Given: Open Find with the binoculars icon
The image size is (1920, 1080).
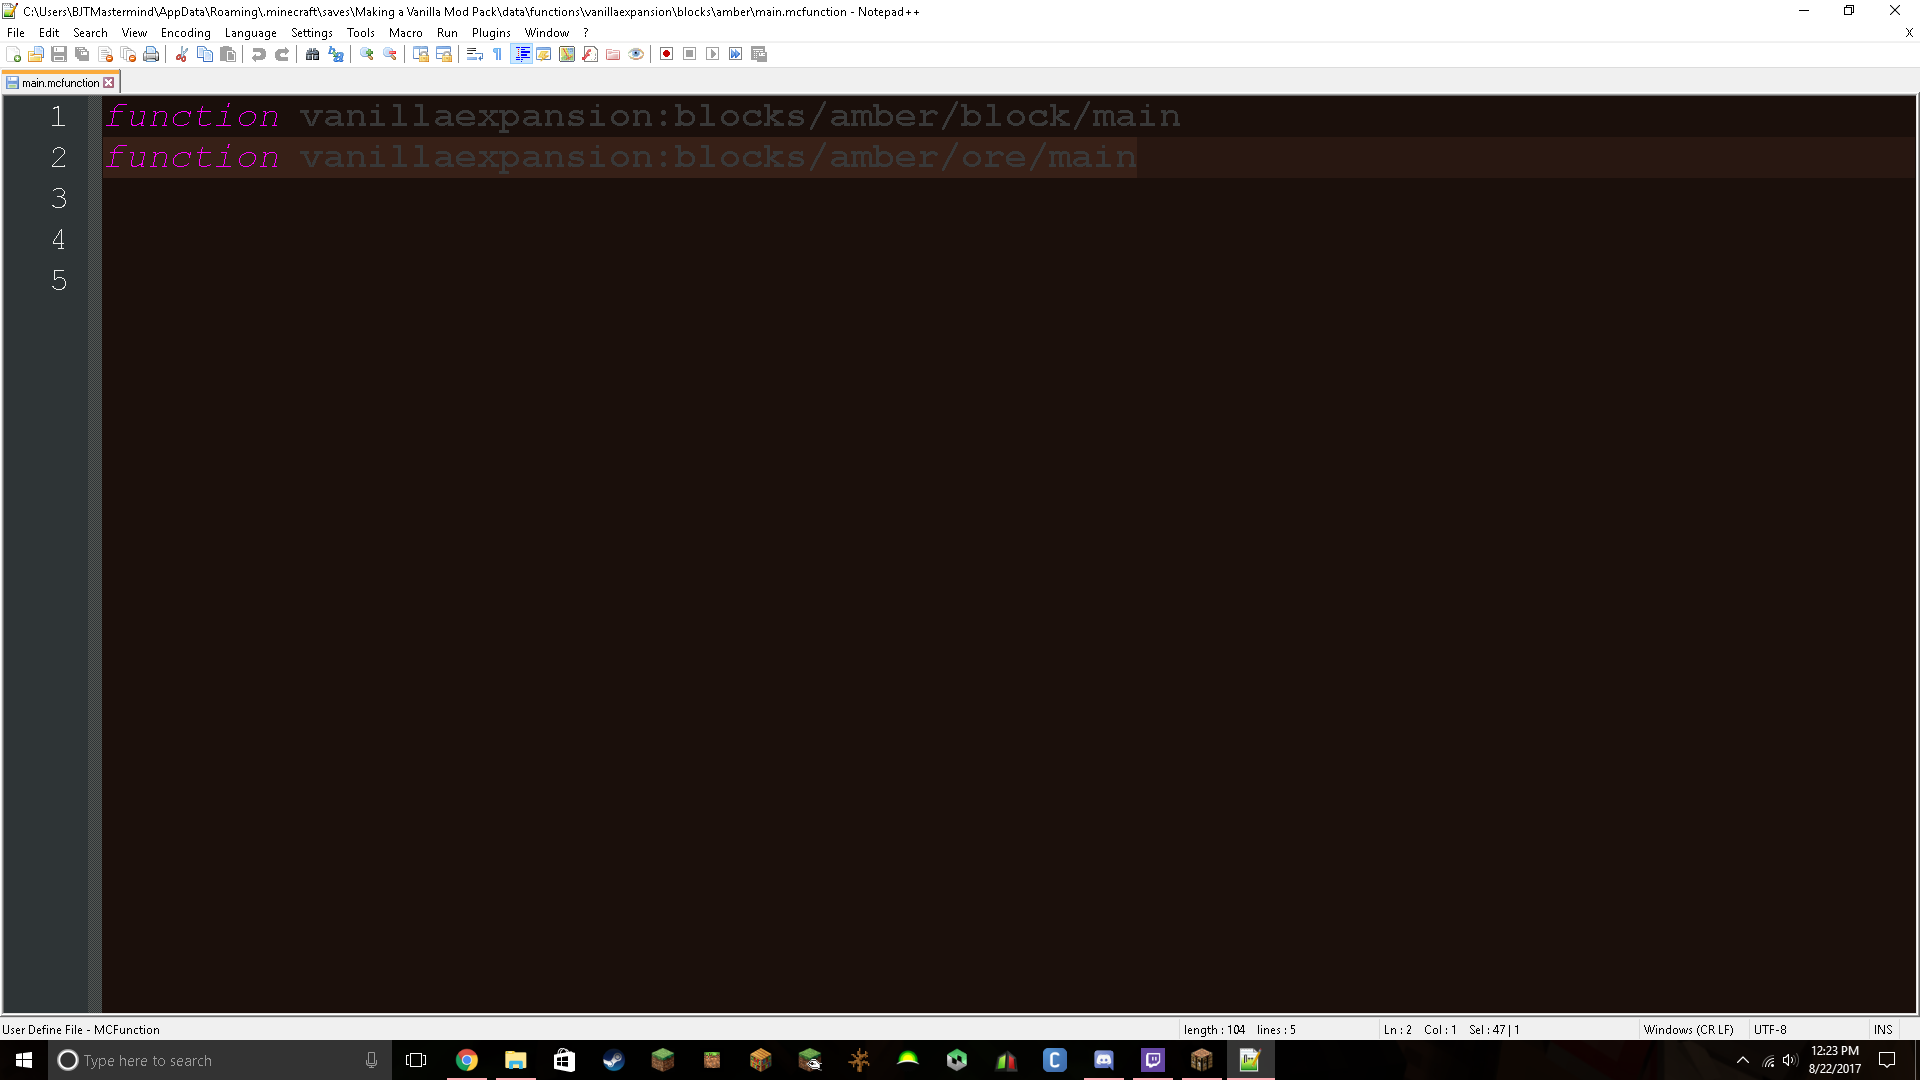Looking at the screenshot, I should pyautogui.click(x=313, y=54).
